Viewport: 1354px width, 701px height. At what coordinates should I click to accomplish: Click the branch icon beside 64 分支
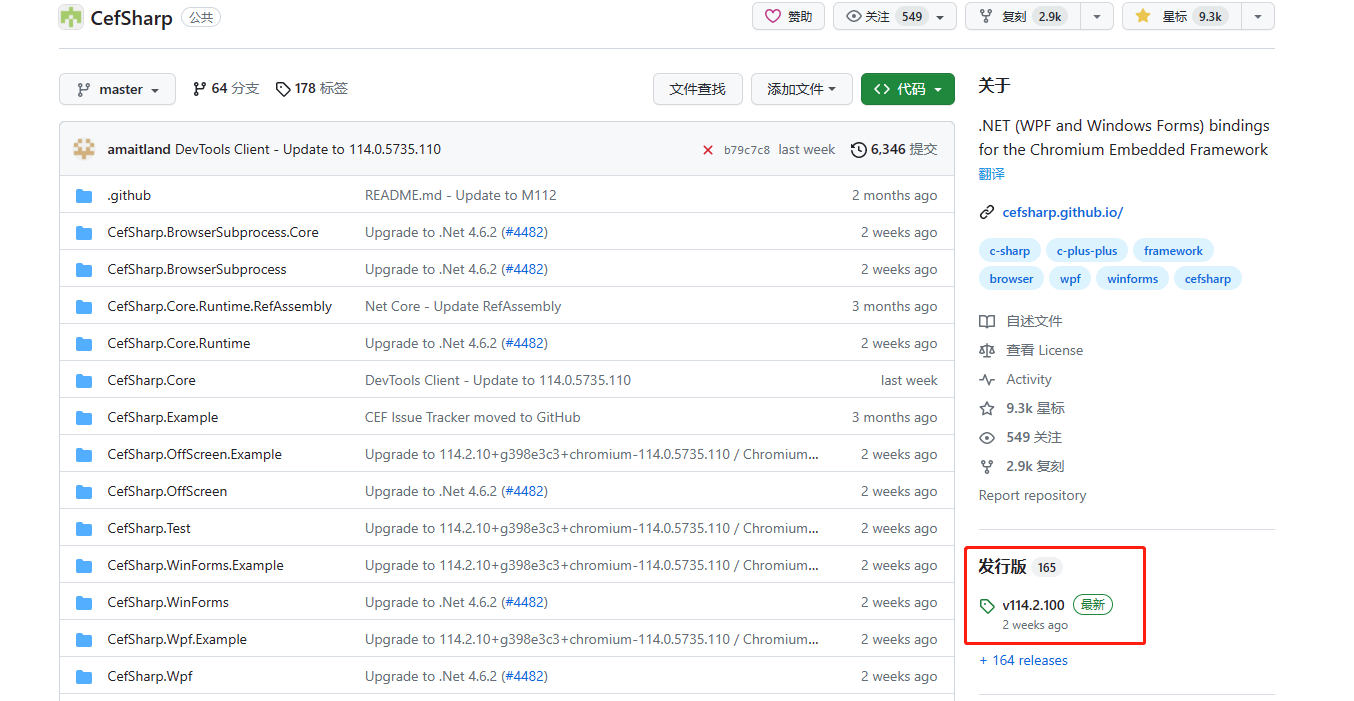pos(199,89)
